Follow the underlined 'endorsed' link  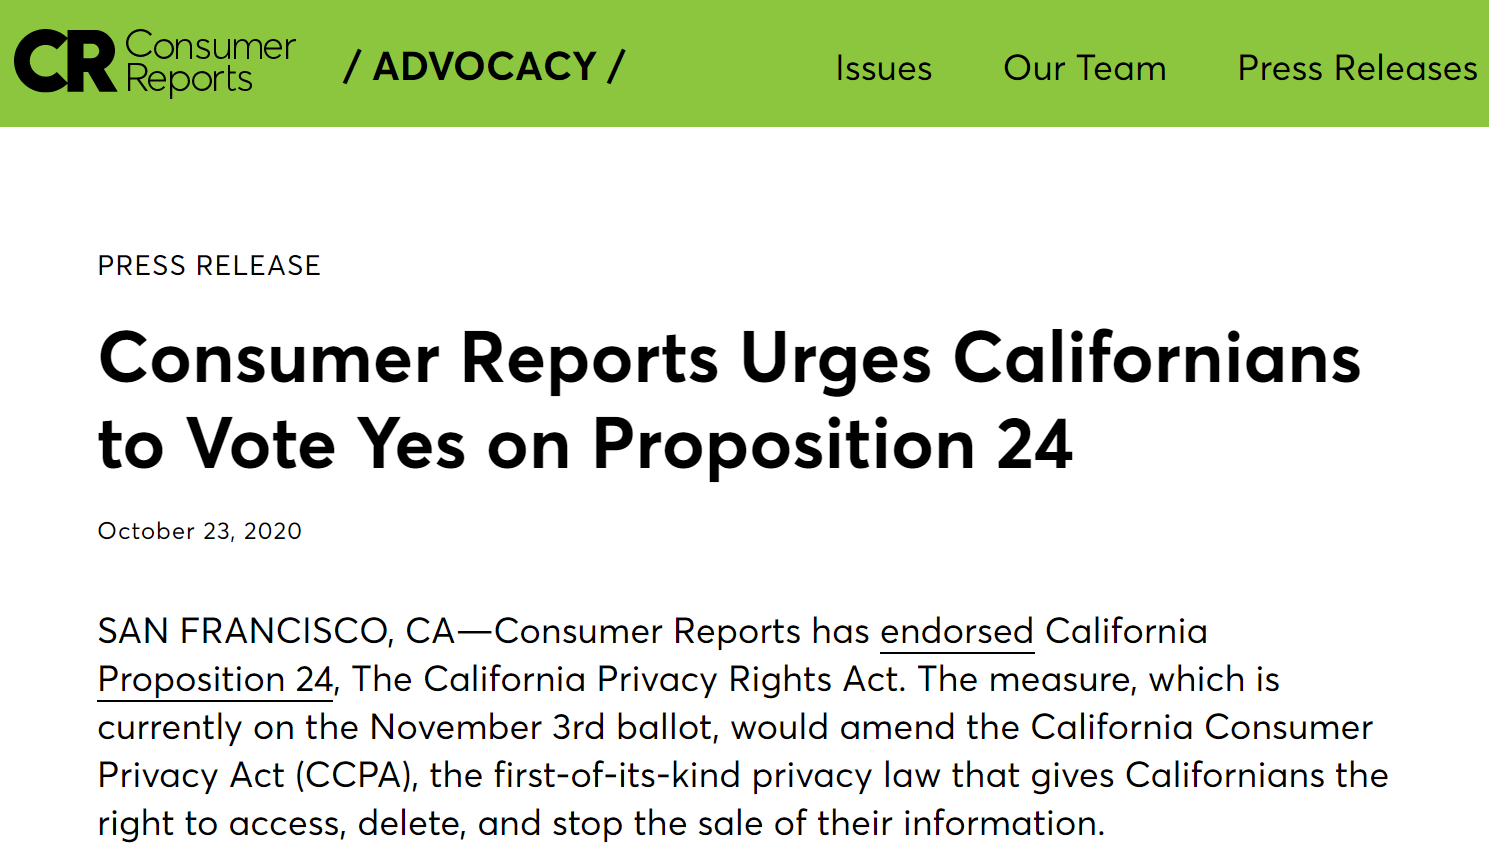[957, 632]
